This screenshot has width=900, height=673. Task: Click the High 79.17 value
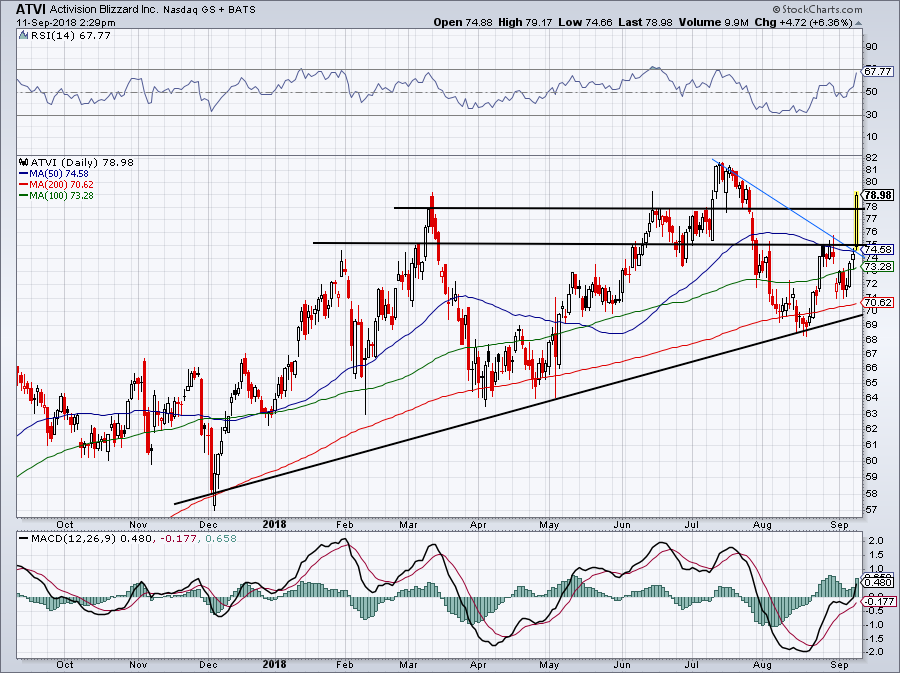click(x=525, y=22)
